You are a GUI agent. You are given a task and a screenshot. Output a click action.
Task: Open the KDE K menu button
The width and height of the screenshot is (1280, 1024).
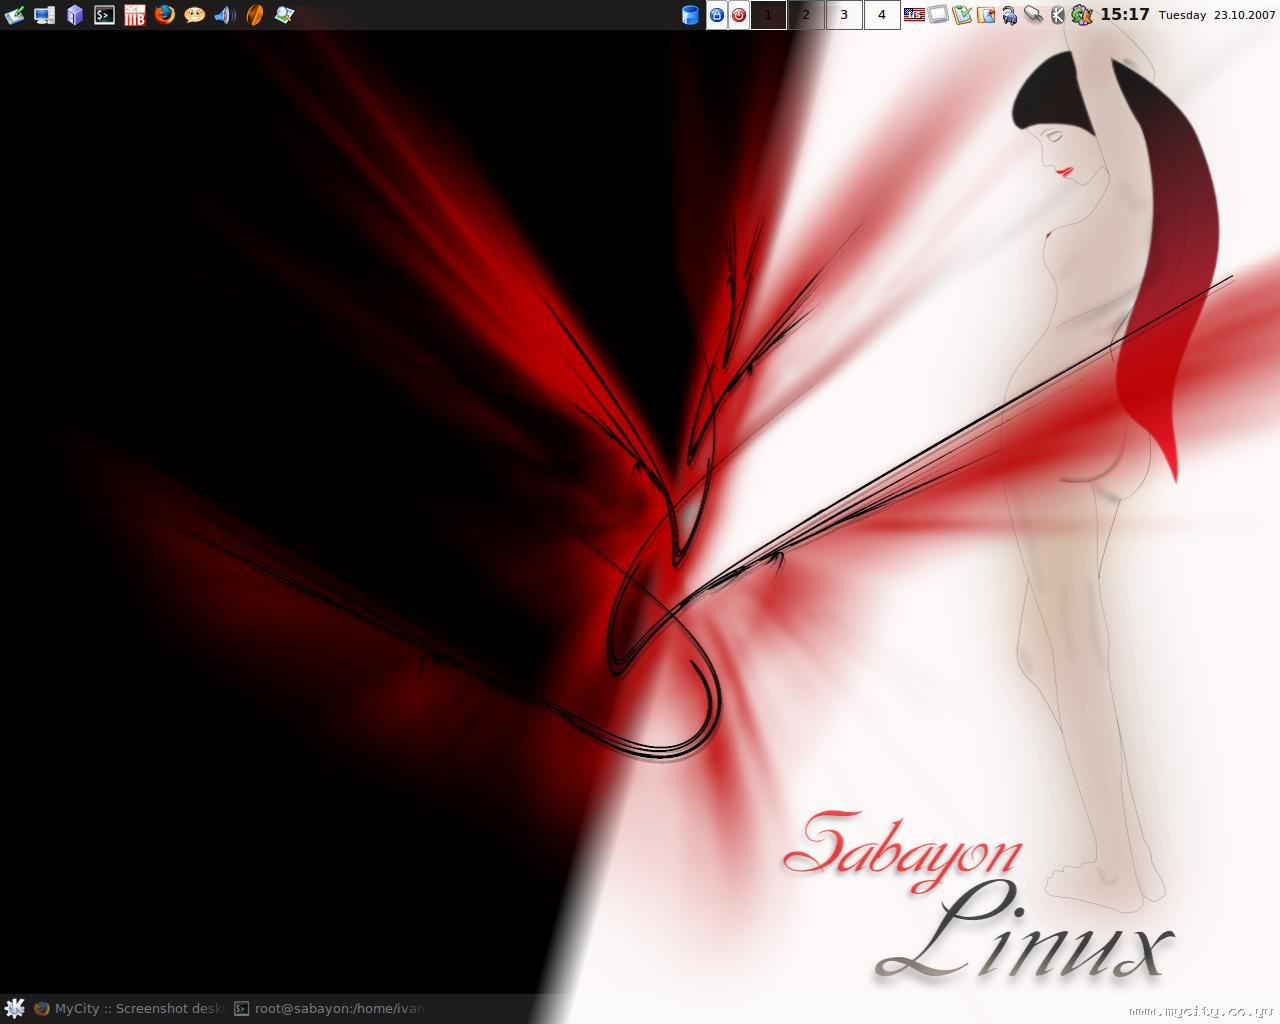pos(14,1008)
